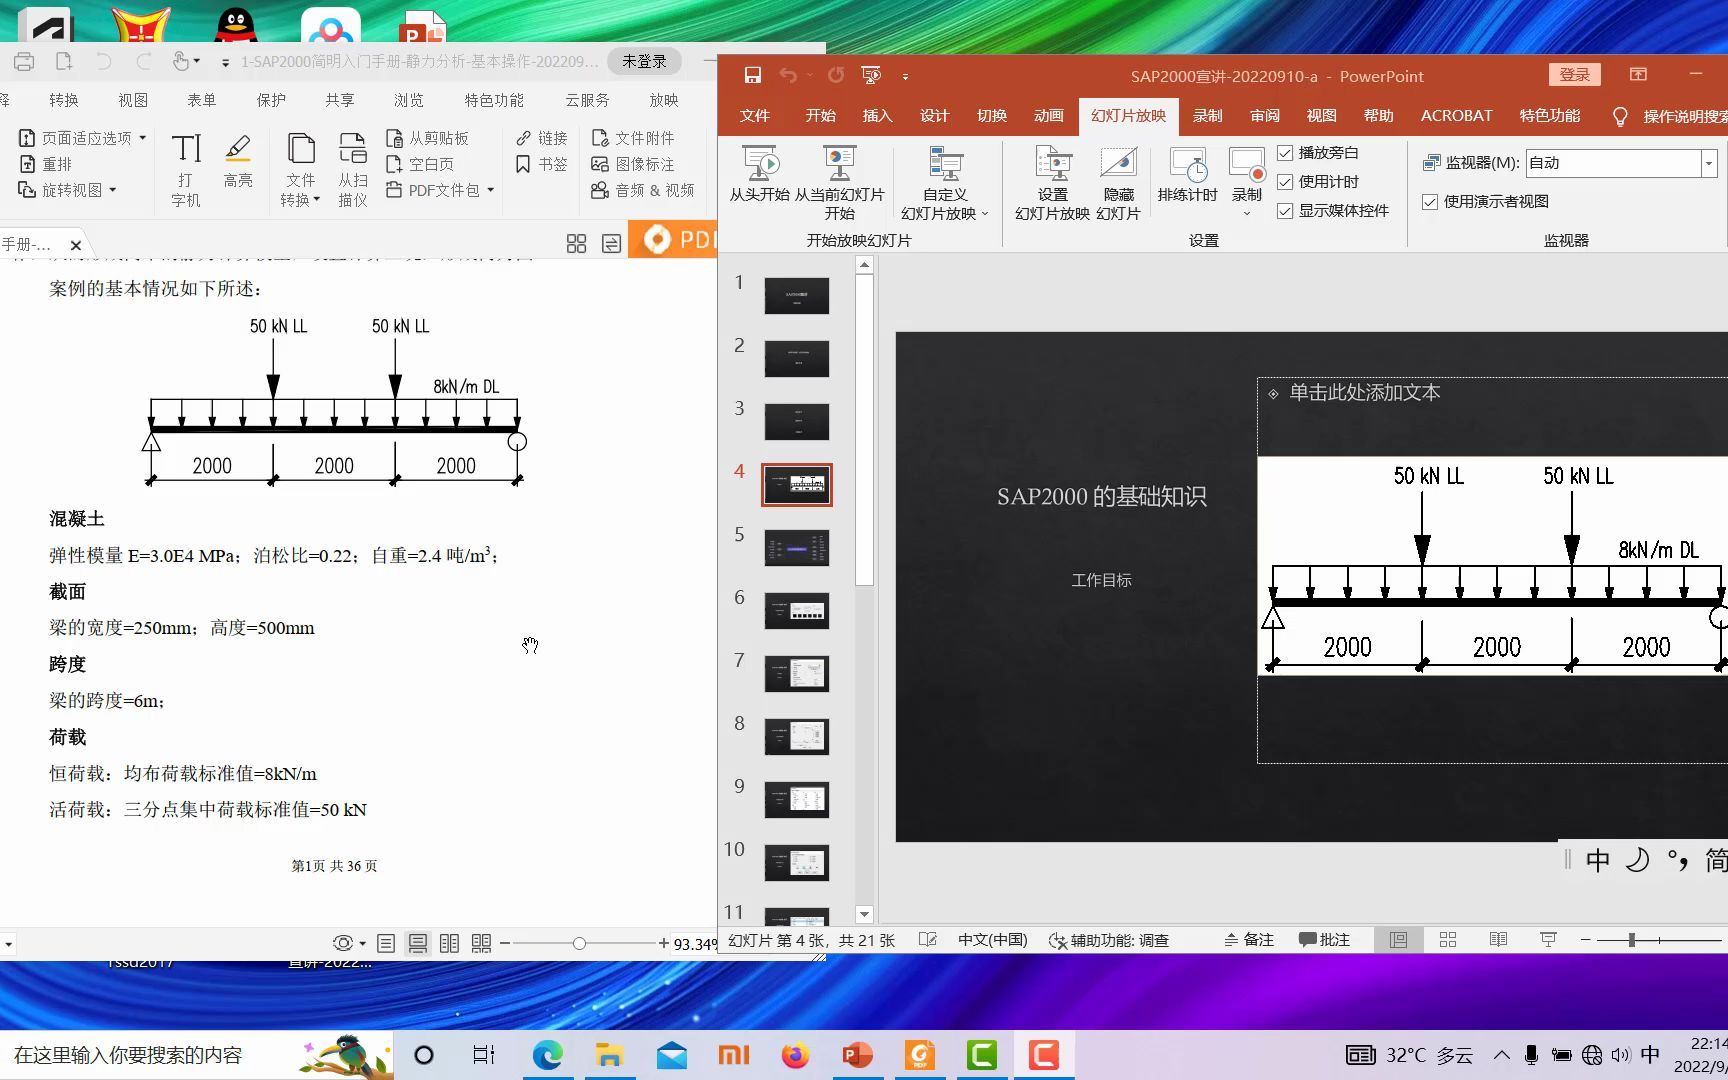The width and height of the screenshot is (1728, 1080).
Task: Select the typewriter (打字机) tool in PDF reader
Action: point(186,170)
